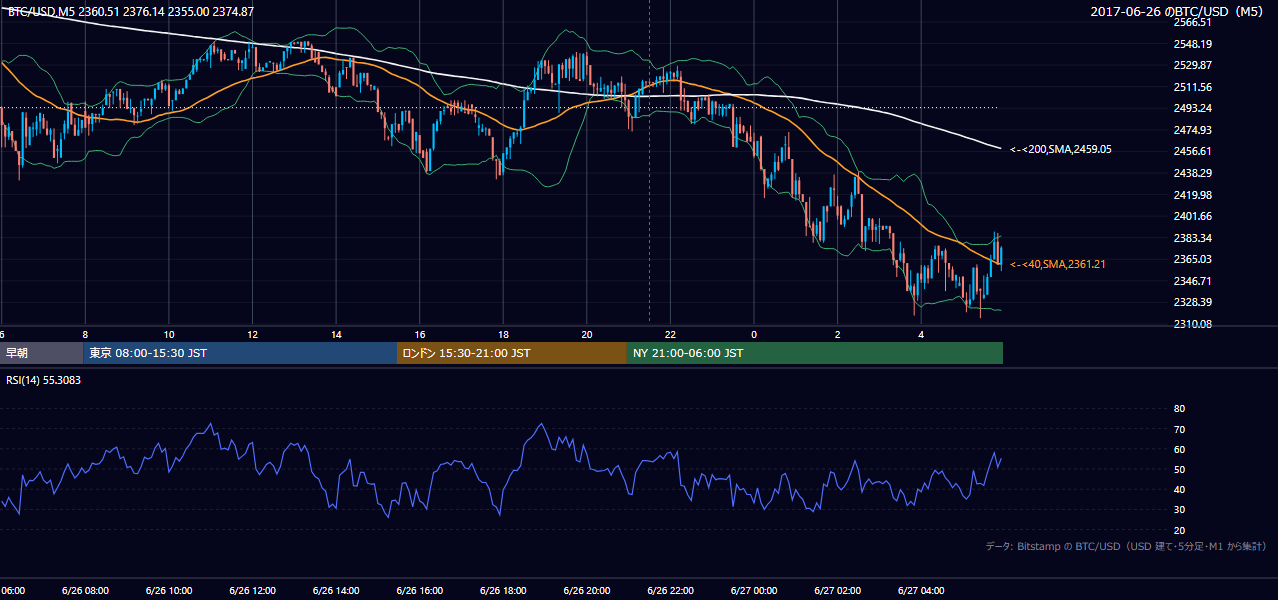Click the RSI axis level 80 label
The width and height of the screenshot is (1278, 600).
tap(1179, 409)
